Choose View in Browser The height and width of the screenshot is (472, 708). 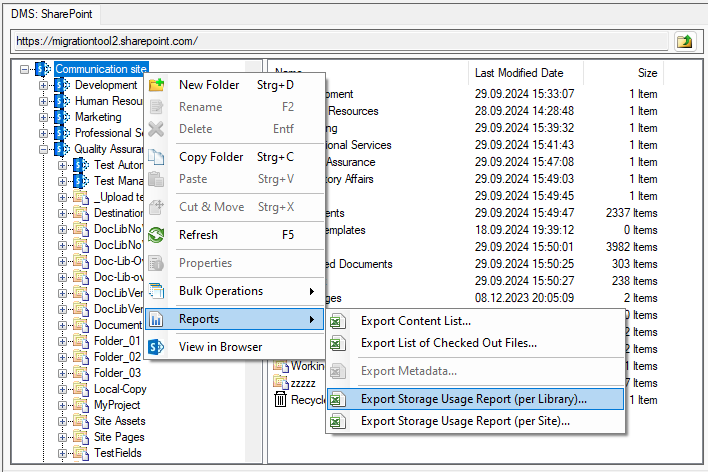click(235, 347)
